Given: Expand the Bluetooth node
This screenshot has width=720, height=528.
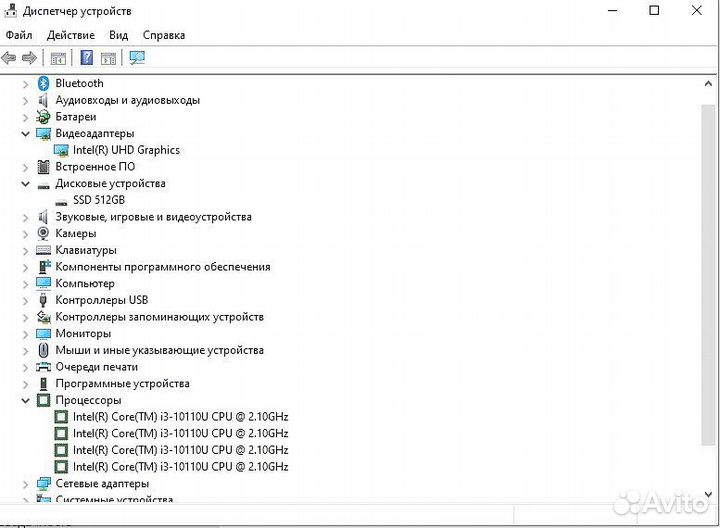Looking at the screenshot, I should [x=26, y=84].
